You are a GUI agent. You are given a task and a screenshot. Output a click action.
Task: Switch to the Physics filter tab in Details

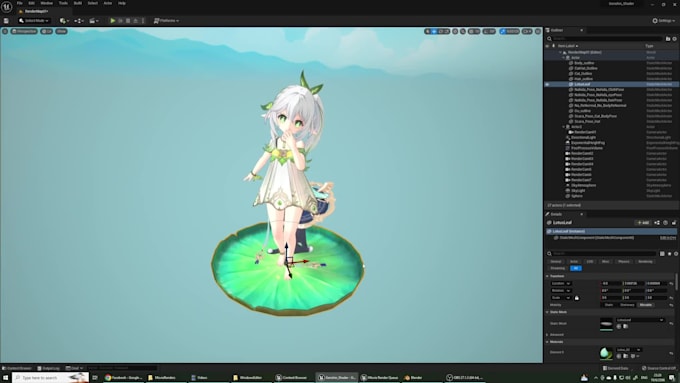pyautogui.click(x=624, y=262)
